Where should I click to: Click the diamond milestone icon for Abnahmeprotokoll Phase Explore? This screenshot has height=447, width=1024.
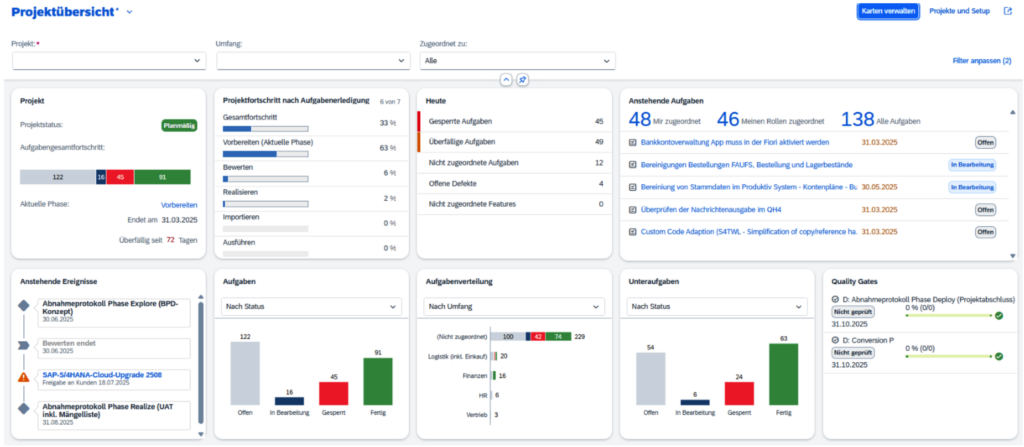click(24, 305)
